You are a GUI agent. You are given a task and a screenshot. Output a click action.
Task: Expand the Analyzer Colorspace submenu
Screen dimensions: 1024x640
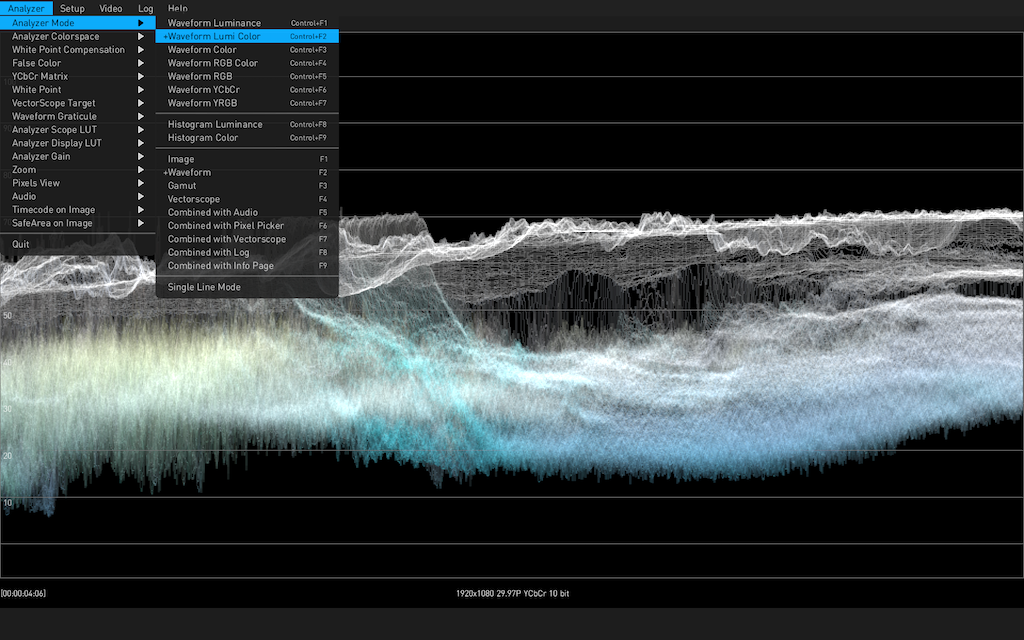(x=56, y=37)
